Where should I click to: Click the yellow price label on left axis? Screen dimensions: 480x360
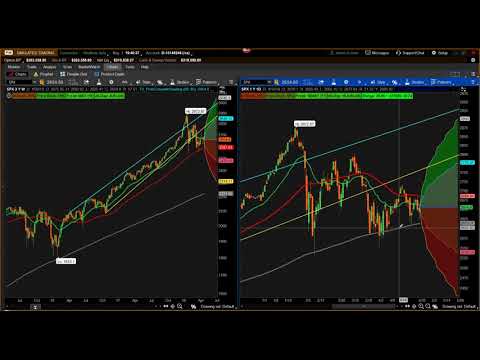(226, 181)
